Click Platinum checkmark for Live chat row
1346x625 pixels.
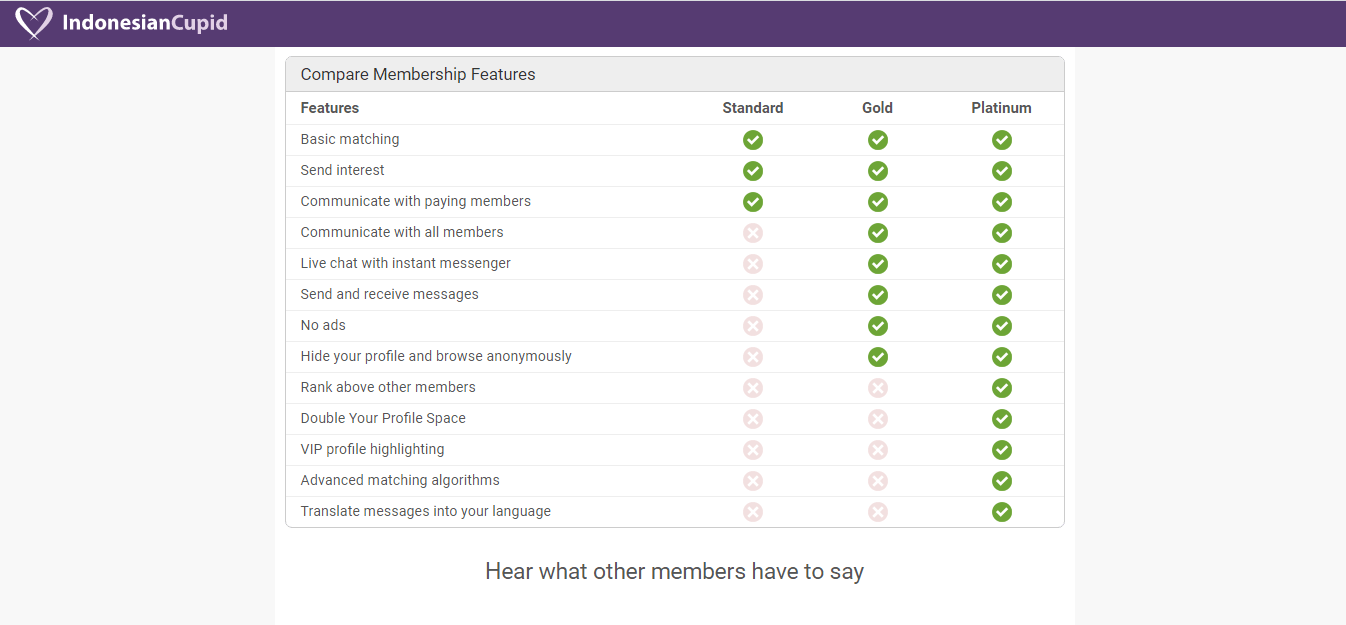click(1002, 264)
